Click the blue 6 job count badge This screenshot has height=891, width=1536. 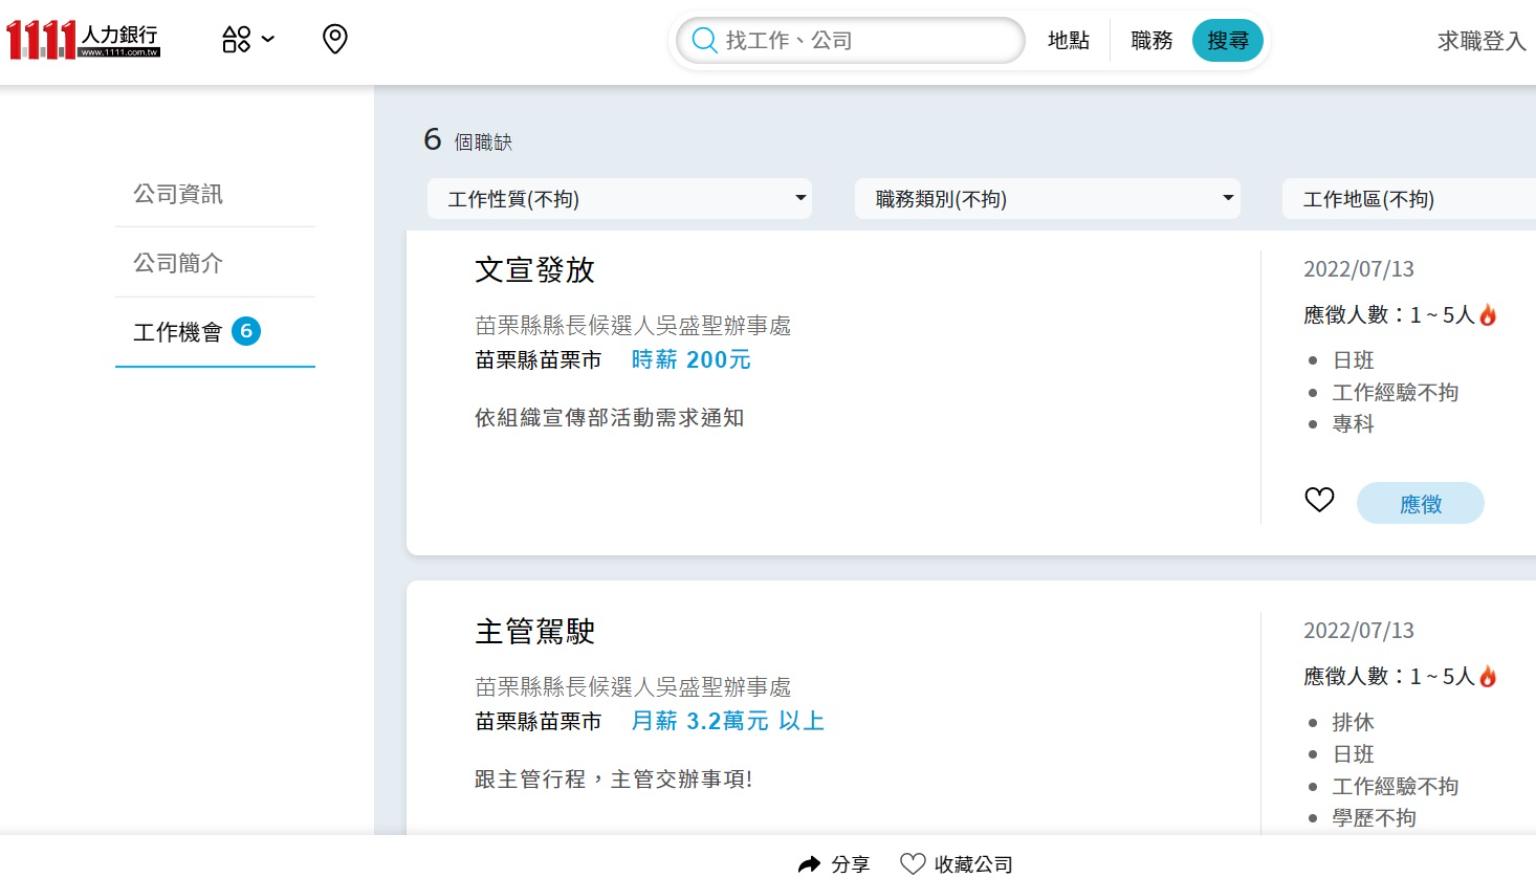point(246,331)
